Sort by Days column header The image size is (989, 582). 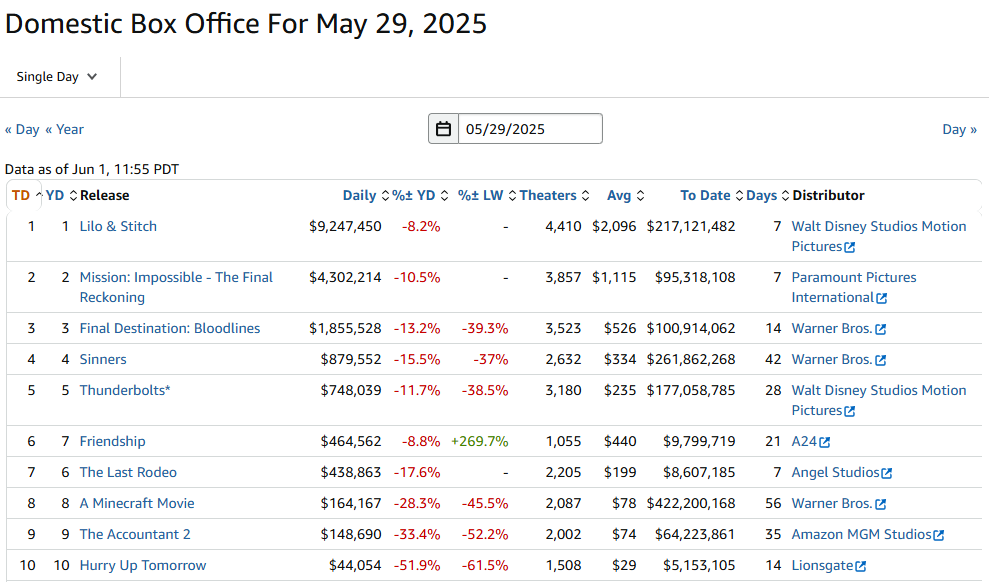[768, 195]
